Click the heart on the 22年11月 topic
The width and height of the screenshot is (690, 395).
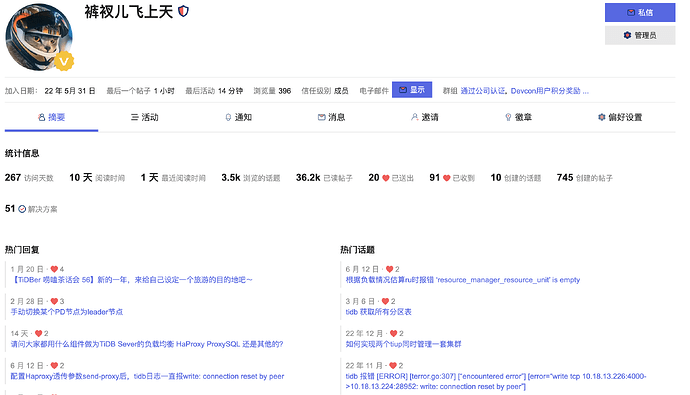(x=393, y=366)
